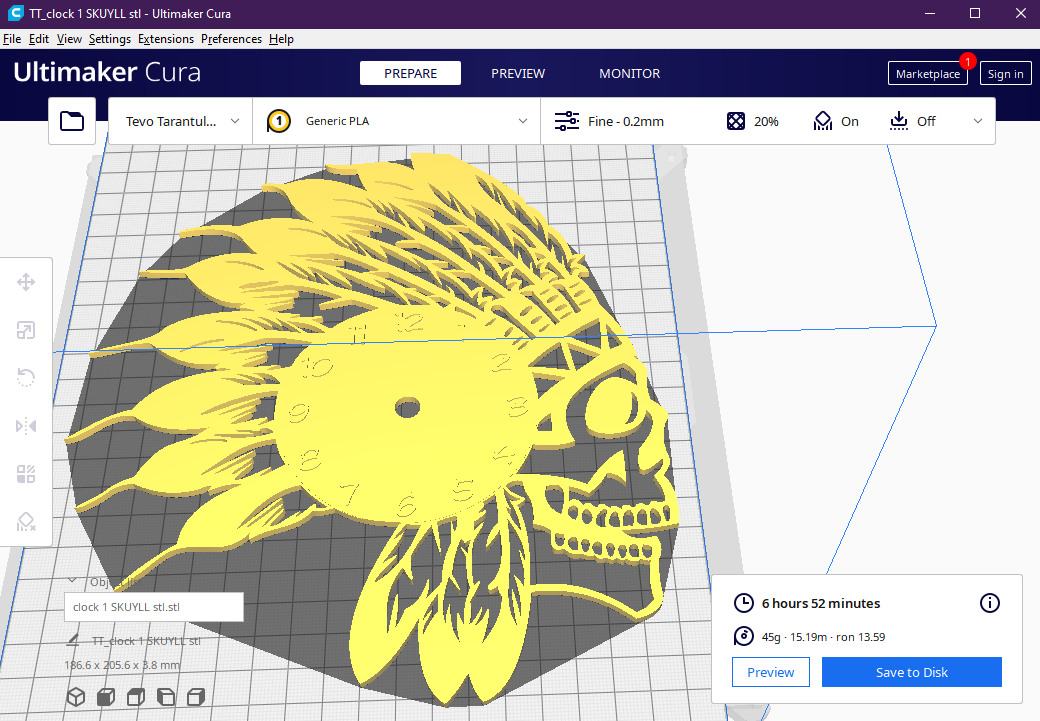
Task: Switch to the MONITOR stage tab
Action: 629,73
